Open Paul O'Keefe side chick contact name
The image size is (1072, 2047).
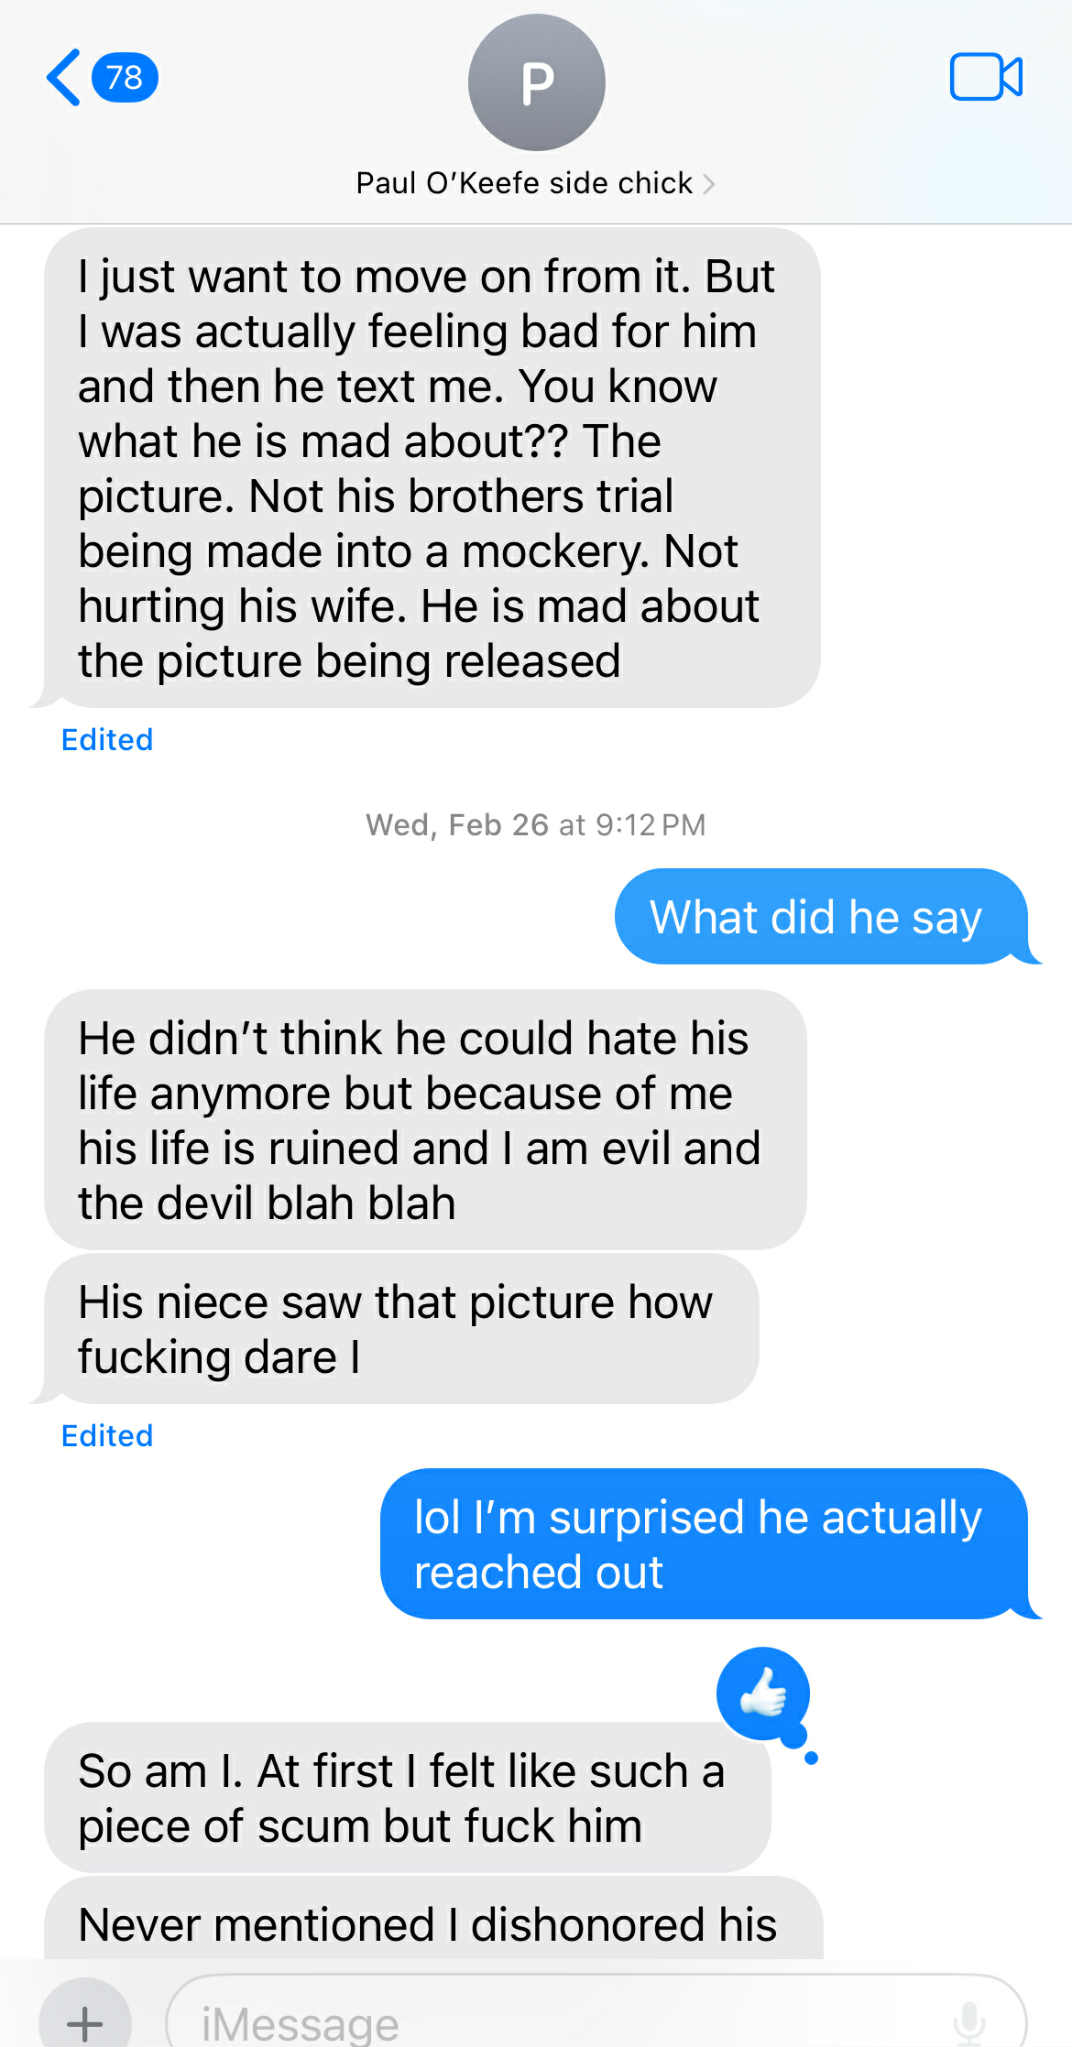[524, 183]
